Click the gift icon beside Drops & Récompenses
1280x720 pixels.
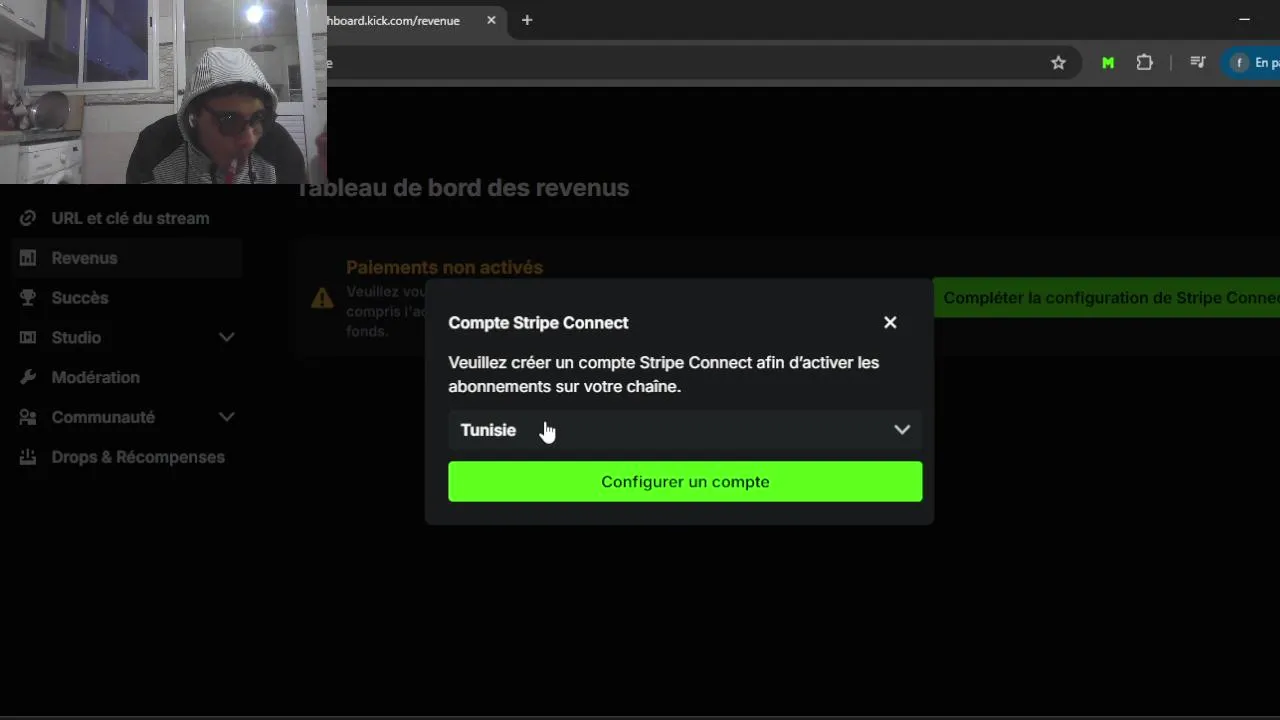[x=28, y=458]
